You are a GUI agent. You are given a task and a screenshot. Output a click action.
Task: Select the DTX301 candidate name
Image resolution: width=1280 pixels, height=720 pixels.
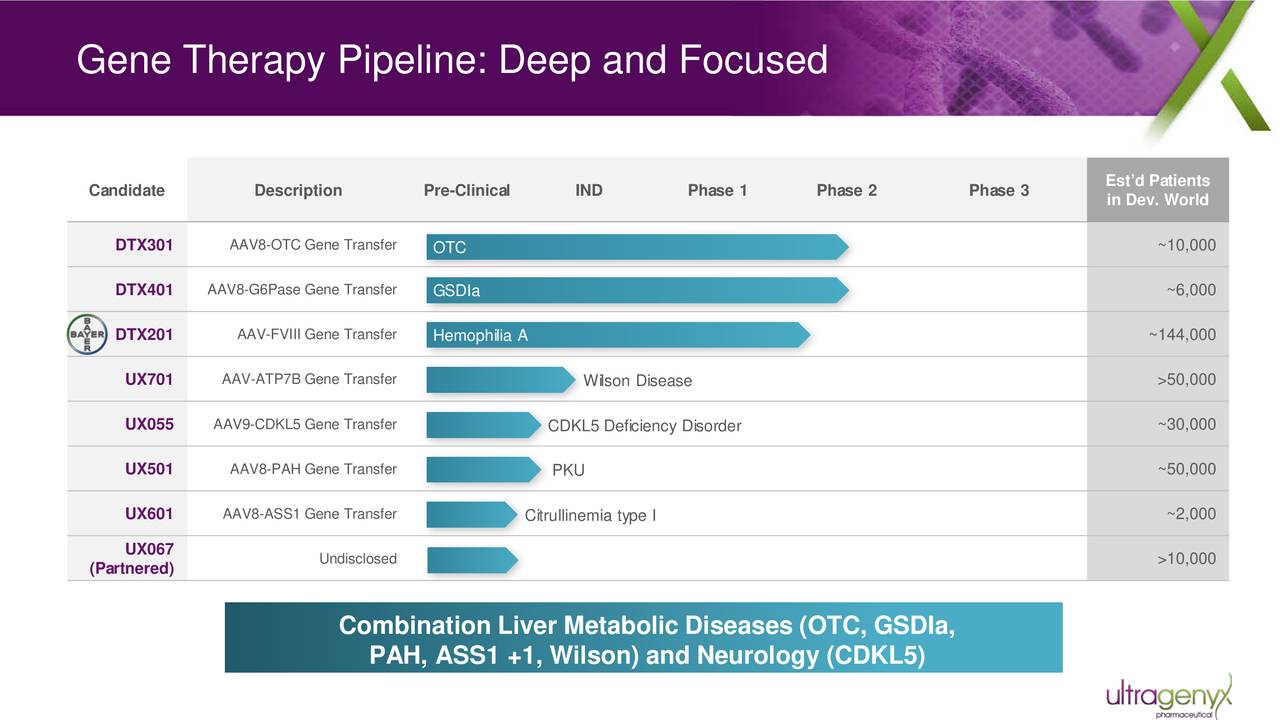pos(144,246)
